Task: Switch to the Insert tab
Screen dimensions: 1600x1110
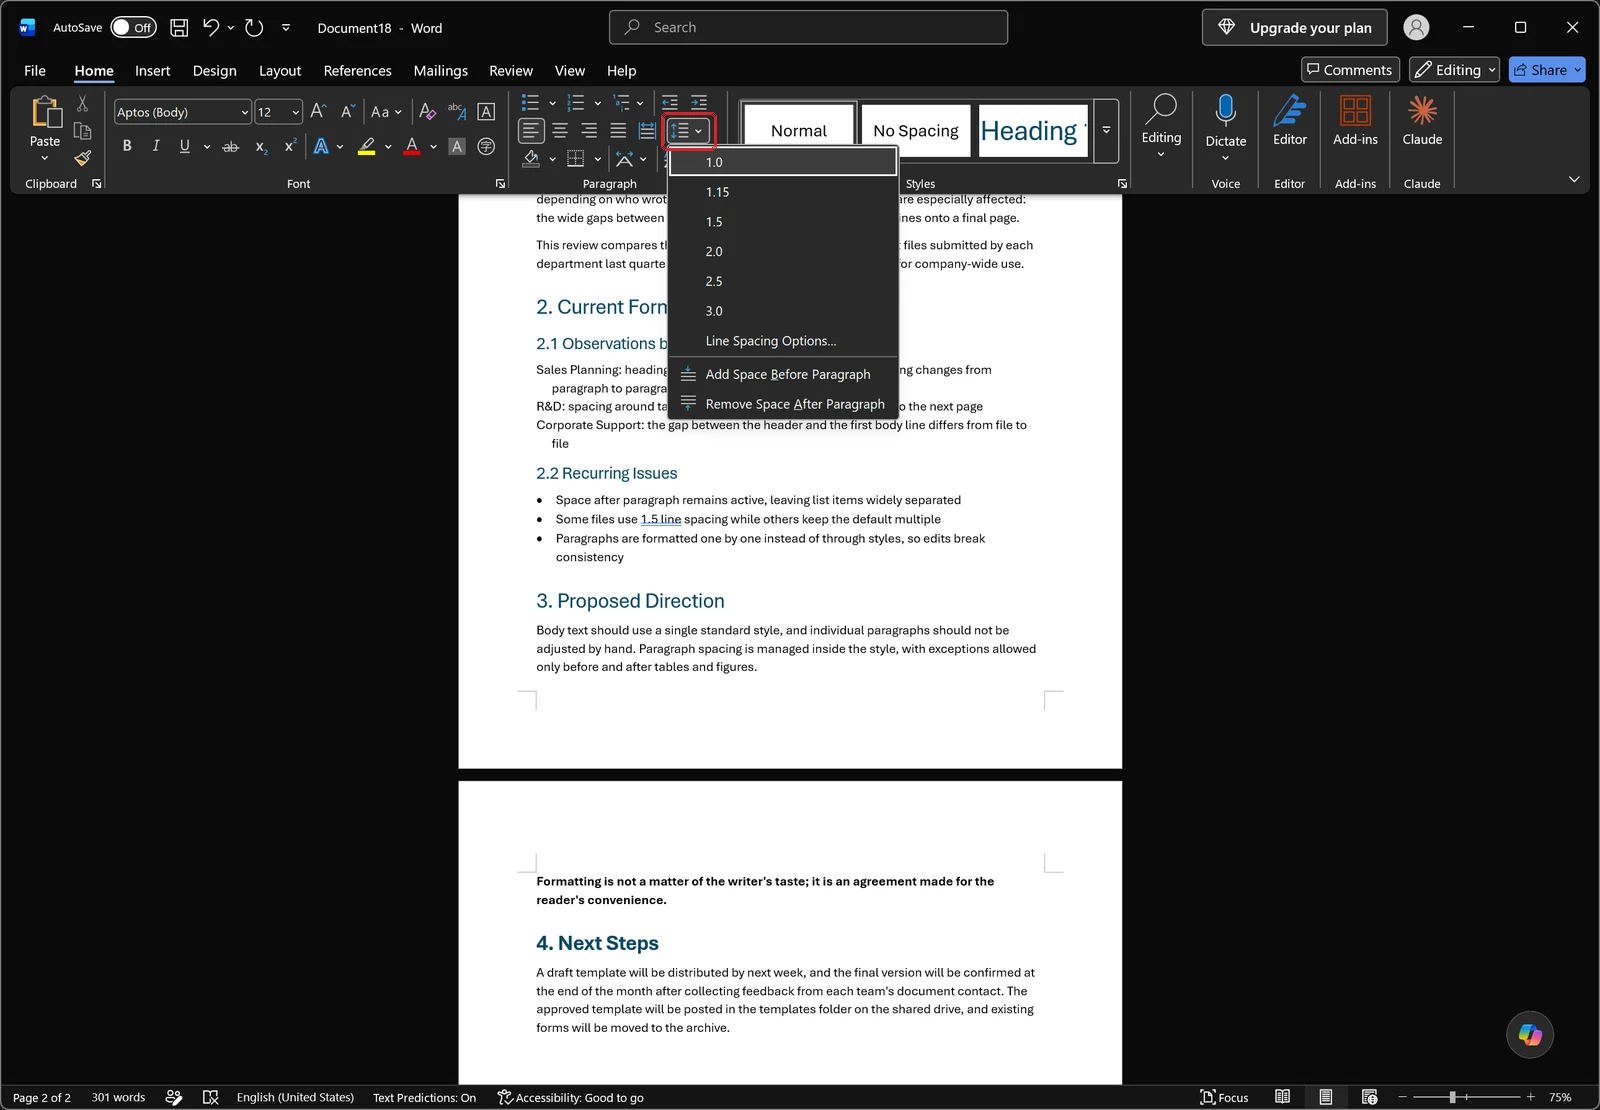Action: pyautogui.click(x=153, y=70)
